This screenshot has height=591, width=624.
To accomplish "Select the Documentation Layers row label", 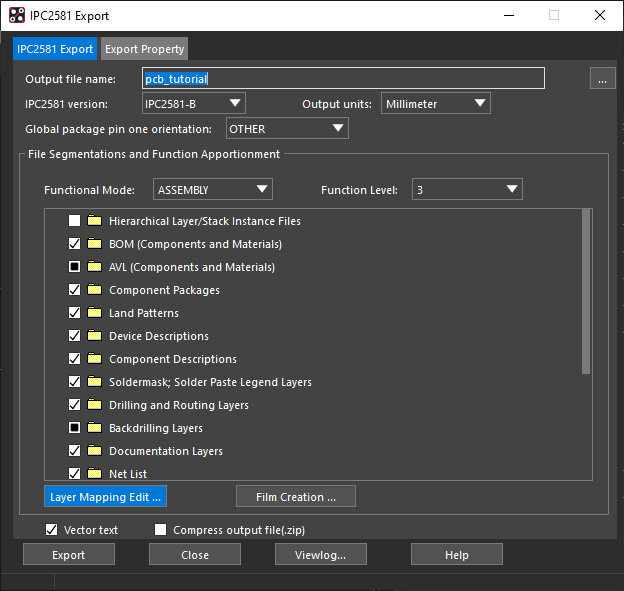I will (x=166, y=451).
